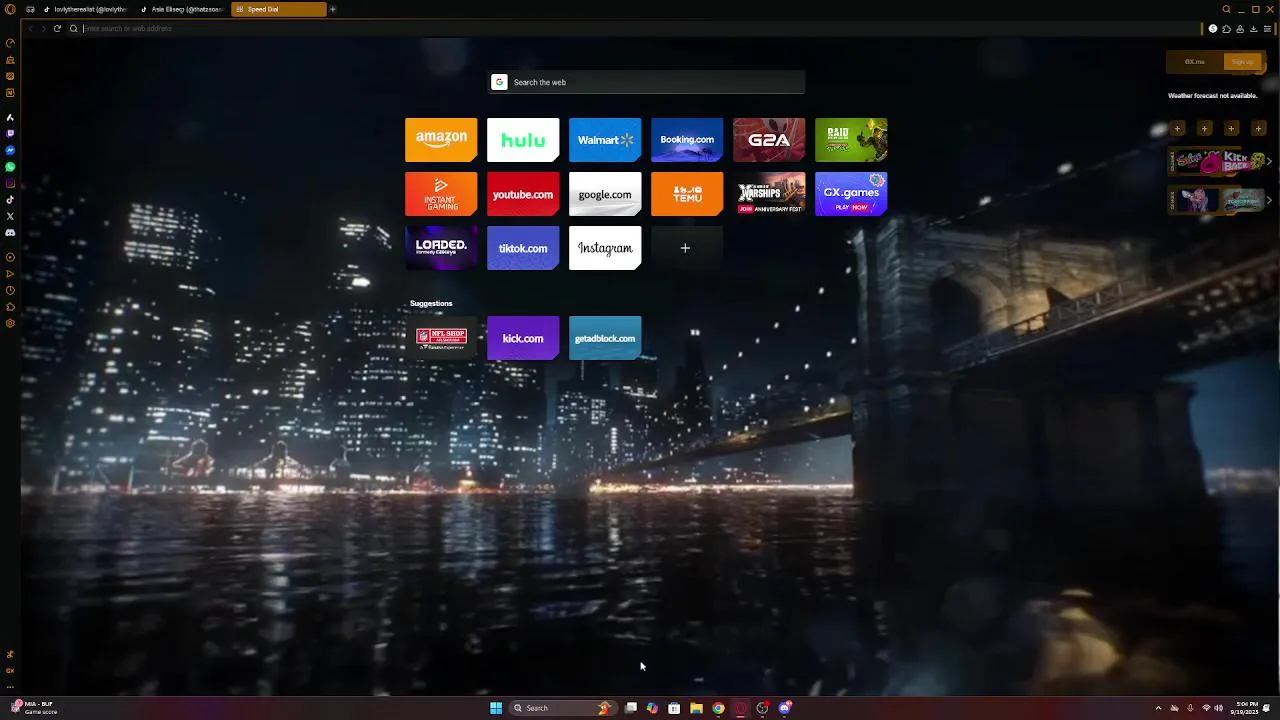
Task: Open the sidebar Player icon
Action: [10, 256]
